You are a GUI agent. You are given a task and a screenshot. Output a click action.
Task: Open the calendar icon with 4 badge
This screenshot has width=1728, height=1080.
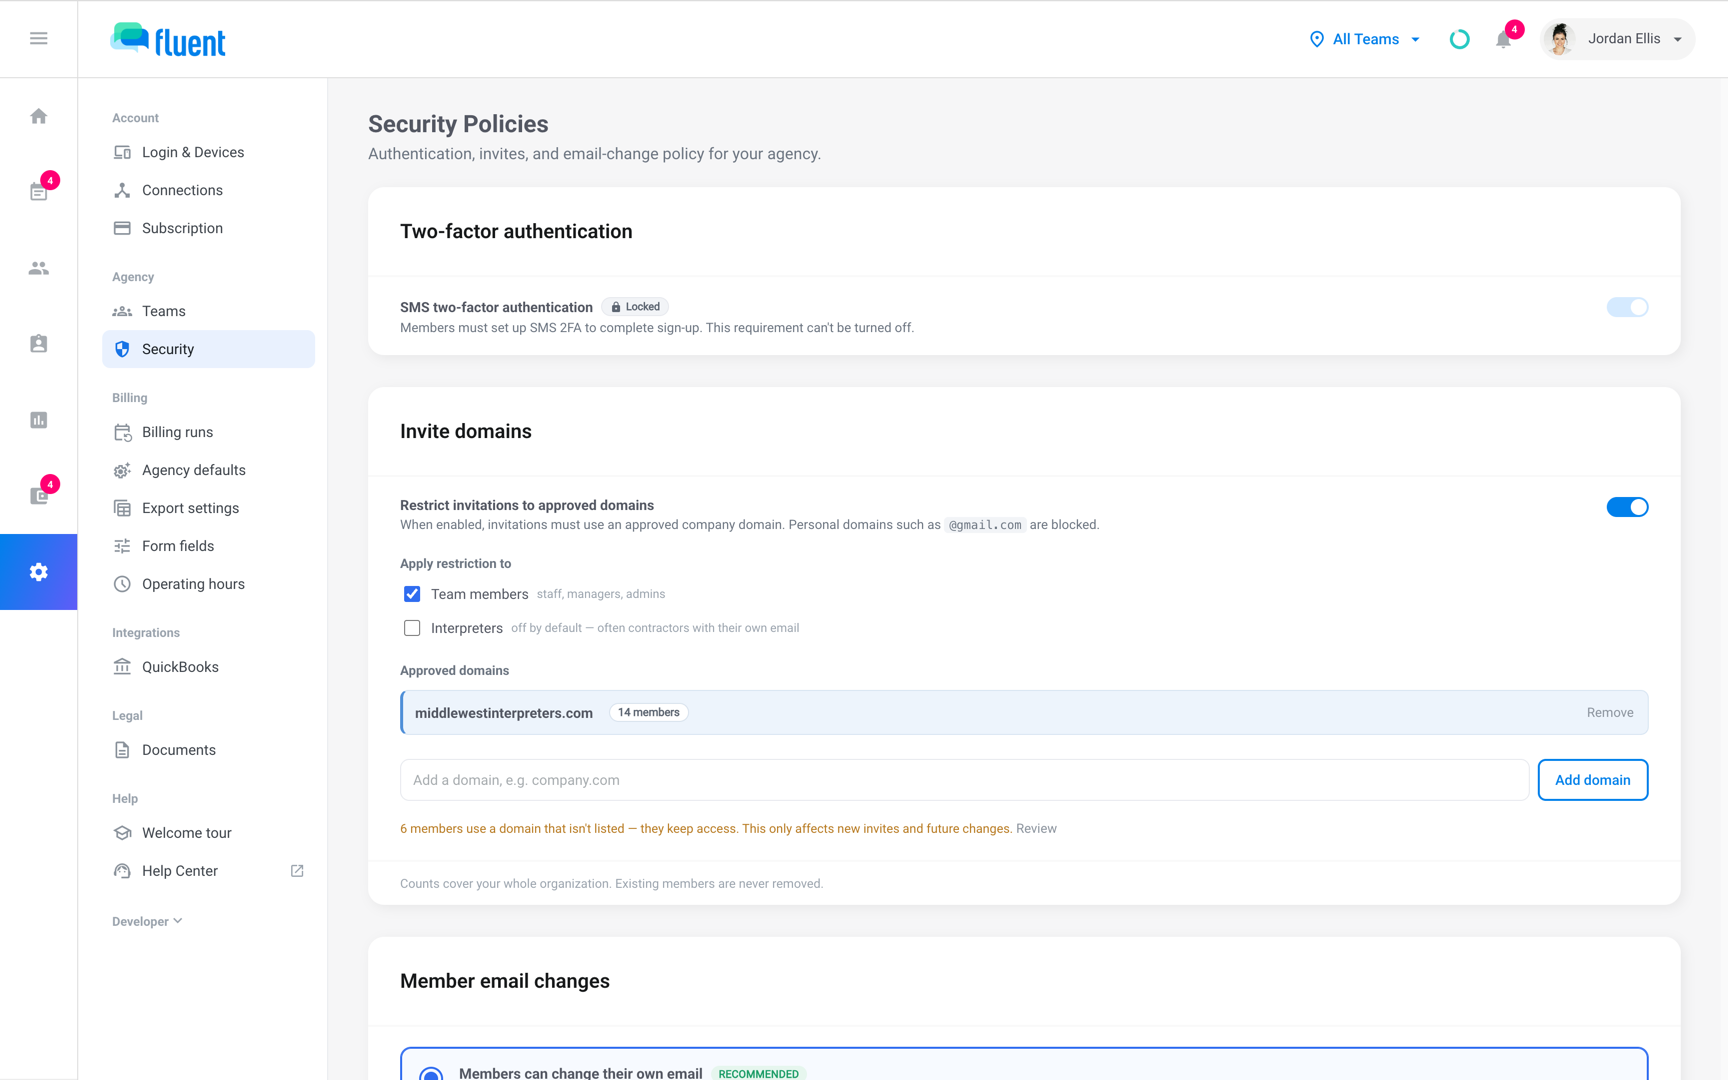[x=38, y=192]
